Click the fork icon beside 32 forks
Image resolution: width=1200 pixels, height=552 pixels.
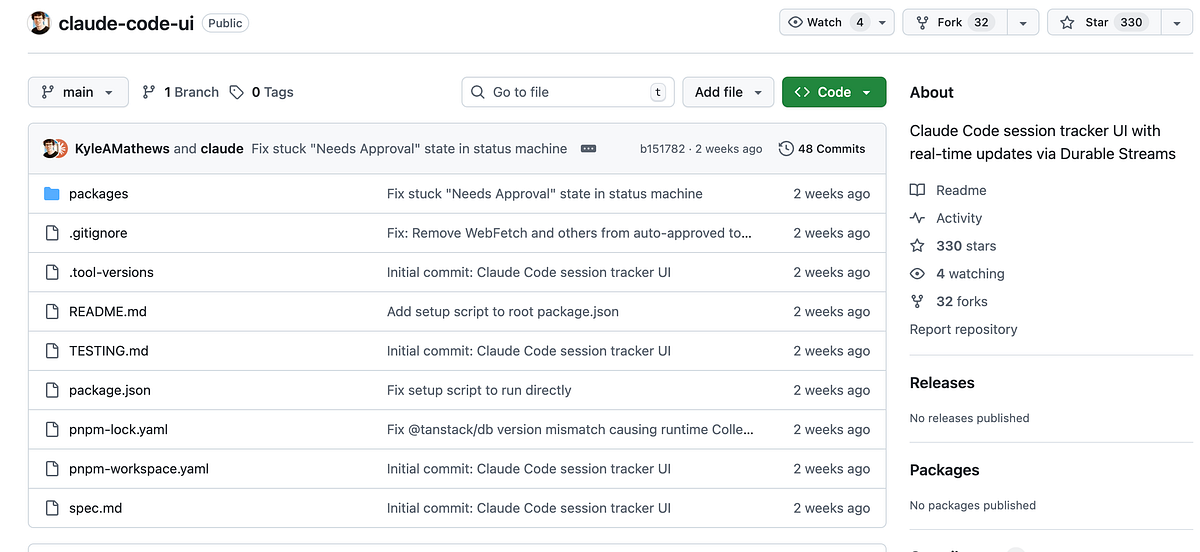[917, 301]
